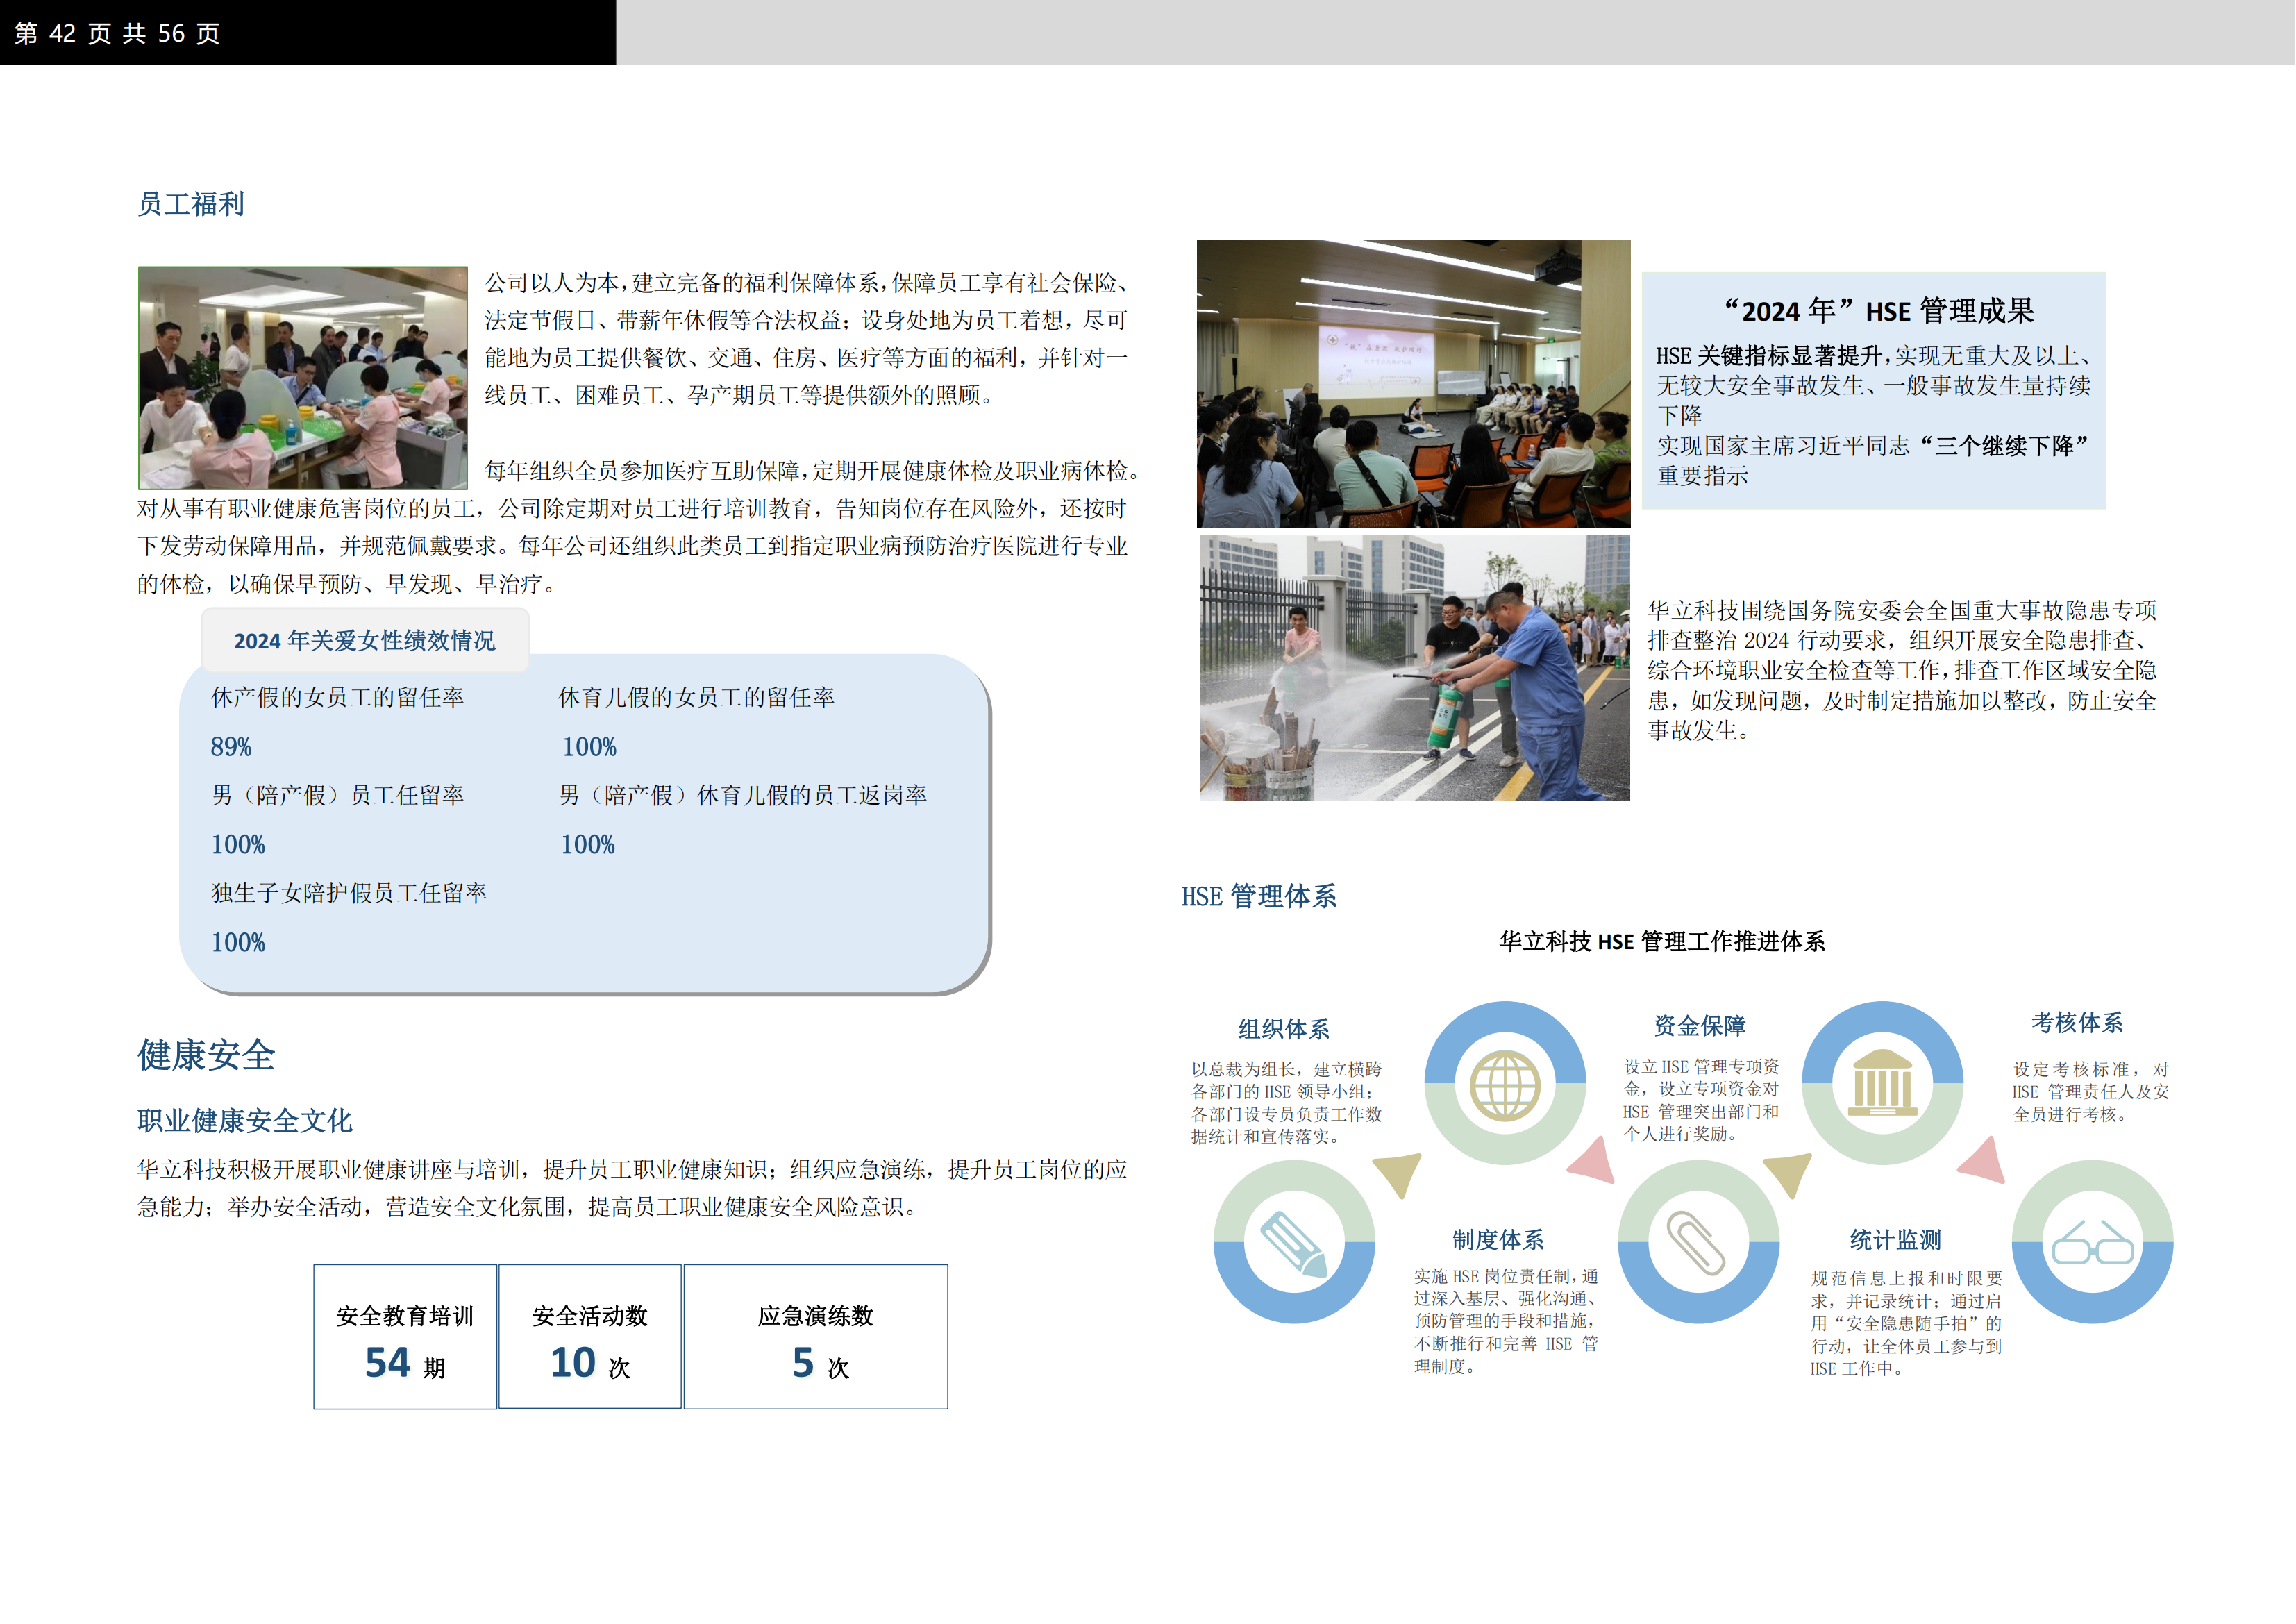
Task: Click the 员工福利 section heading
Action: 191,204
